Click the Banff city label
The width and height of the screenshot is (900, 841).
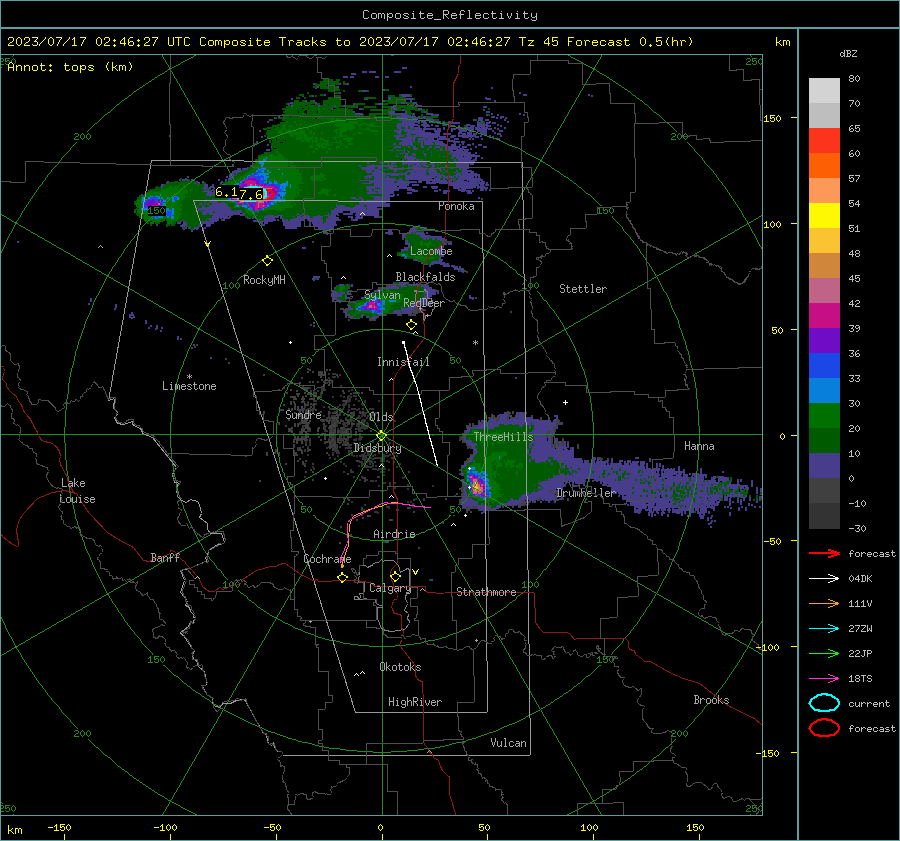click(x=165, y=558)
